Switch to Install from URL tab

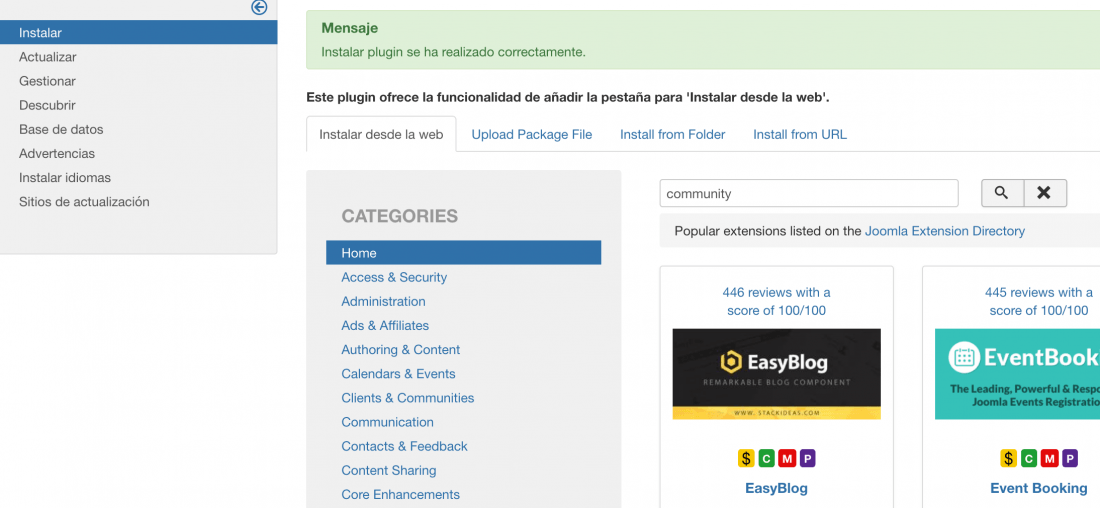(800, 134)
